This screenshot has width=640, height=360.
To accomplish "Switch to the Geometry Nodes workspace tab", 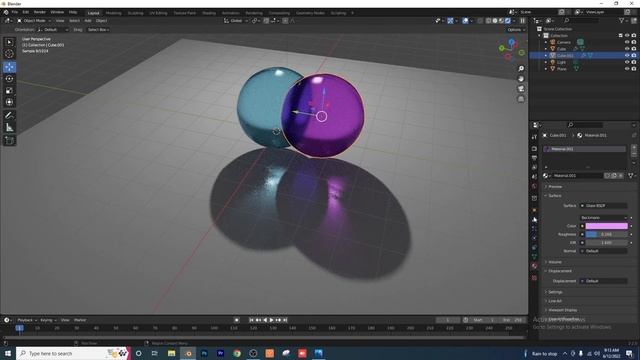I will click(310, 13).
